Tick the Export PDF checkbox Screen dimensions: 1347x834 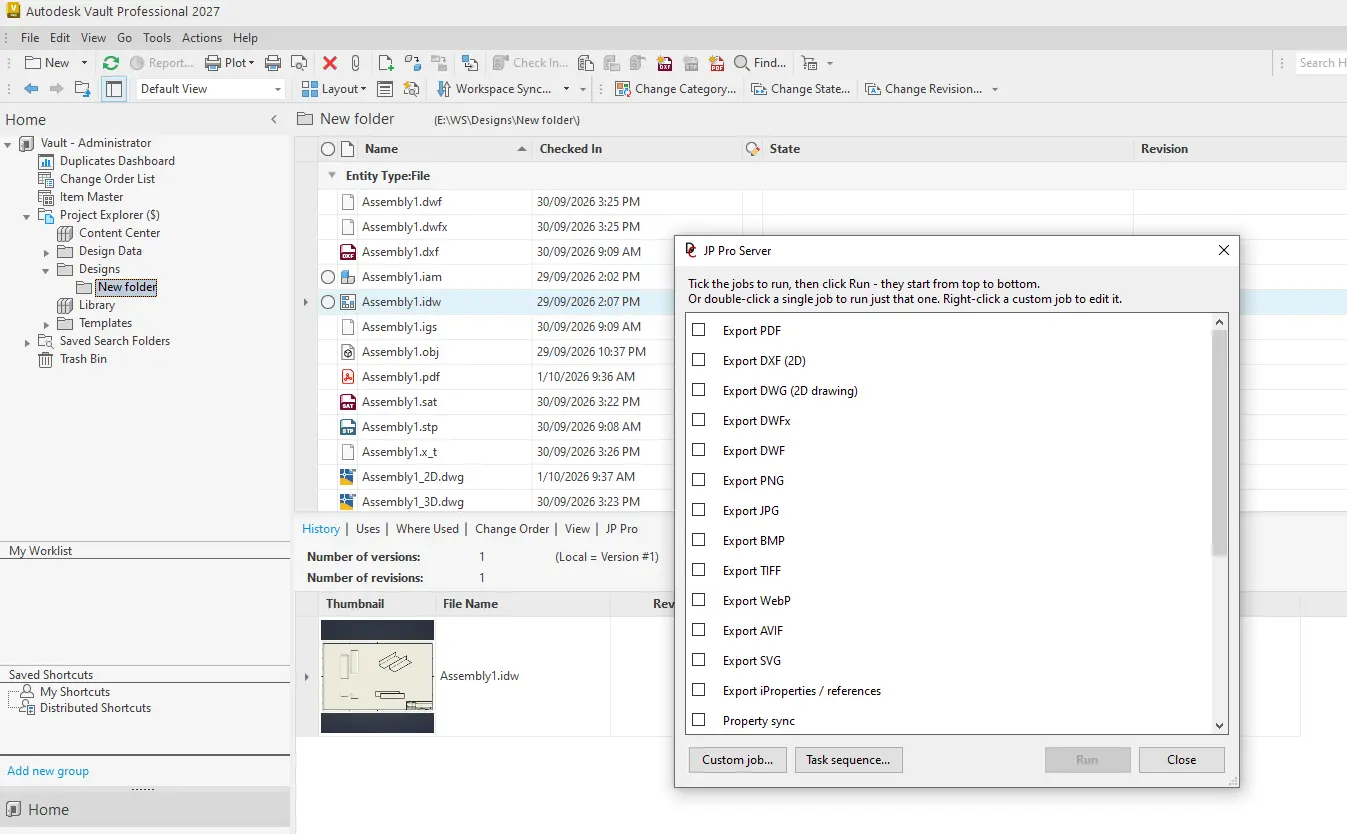(x=699, y=330)
